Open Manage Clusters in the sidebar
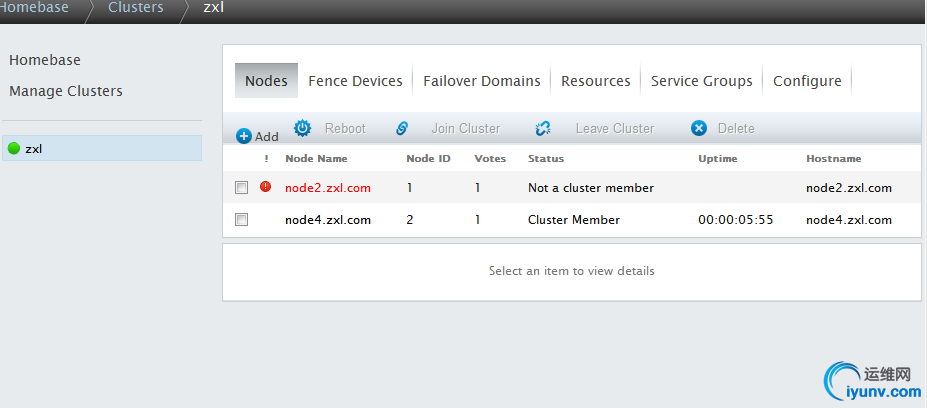Image resolution: width=927 pixels, height=408 pixels. [66, 91]
